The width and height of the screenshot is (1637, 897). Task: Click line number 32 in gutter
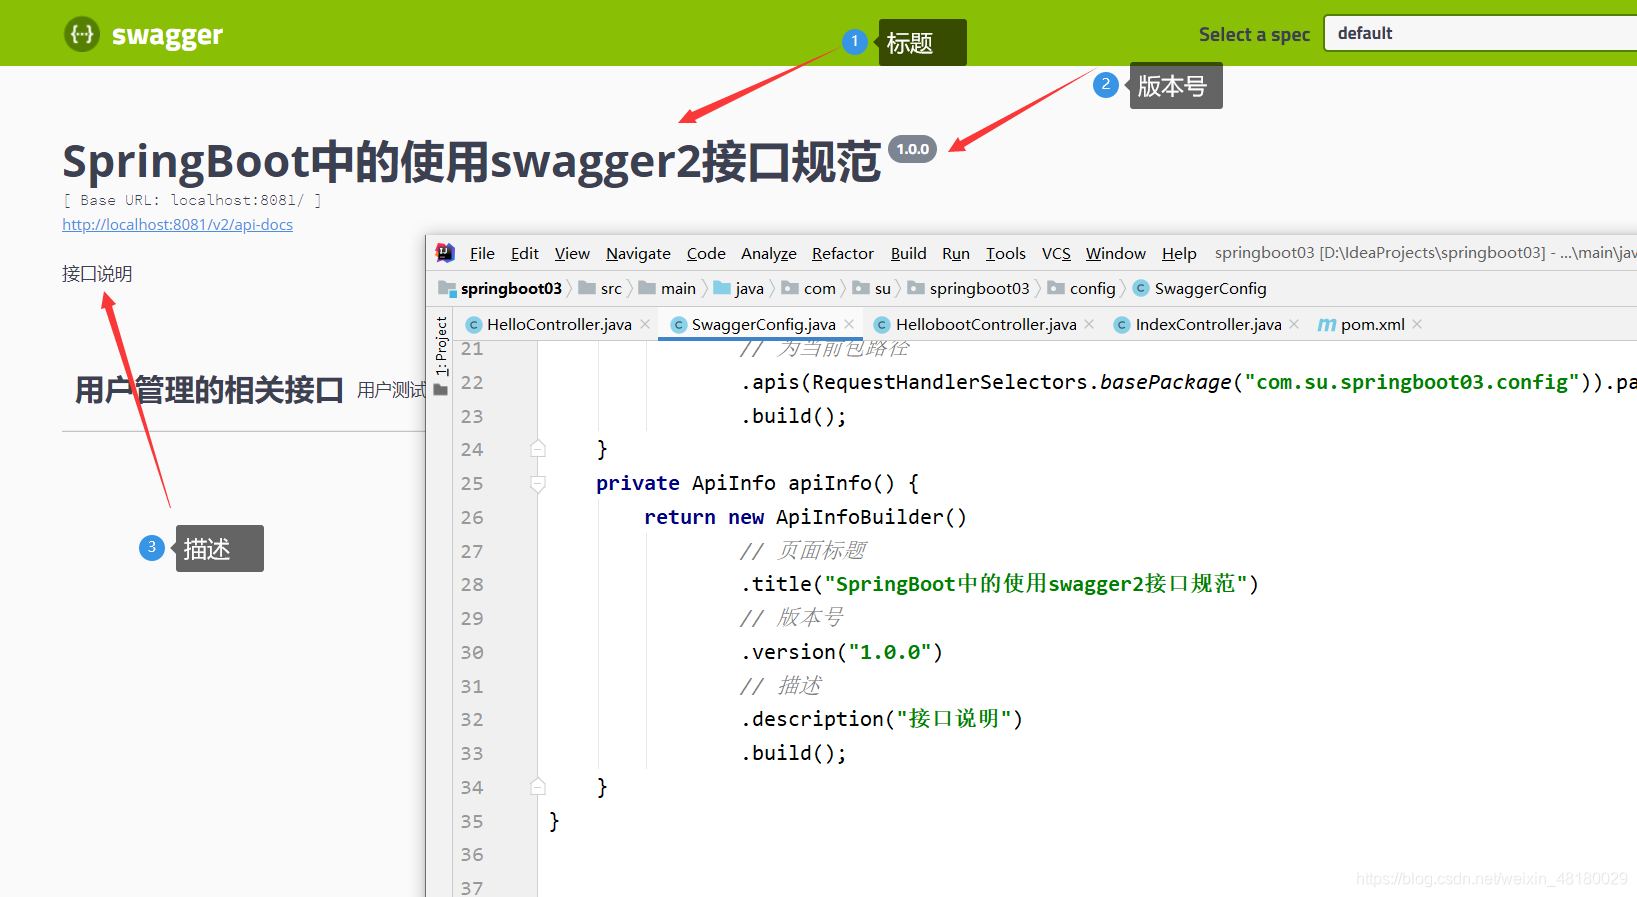coord(472,720)
